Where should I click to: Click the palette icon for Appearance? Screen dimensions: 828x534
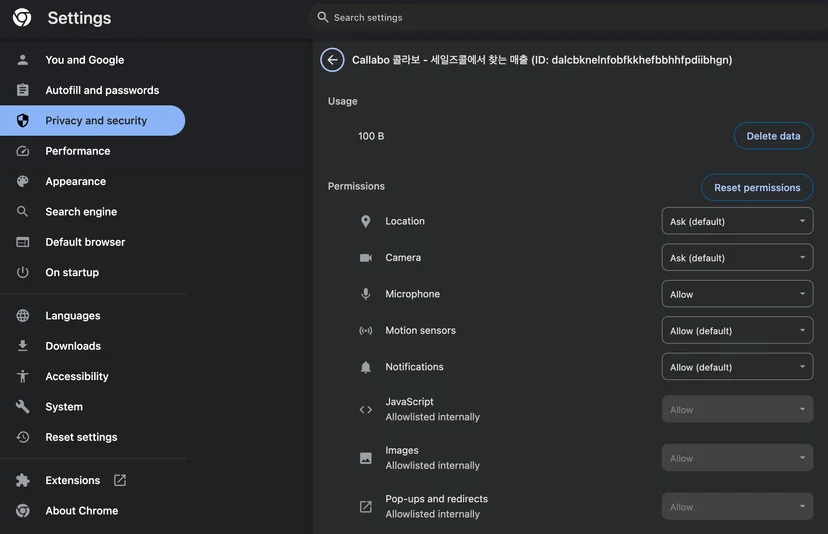[23, 181]
